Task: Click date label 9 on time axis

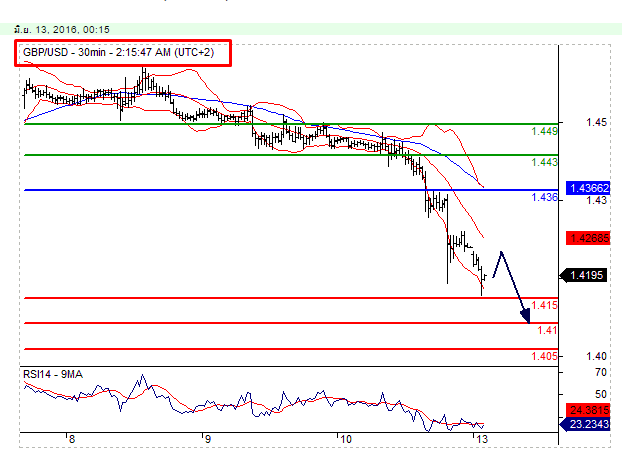Action: [207, 439]
